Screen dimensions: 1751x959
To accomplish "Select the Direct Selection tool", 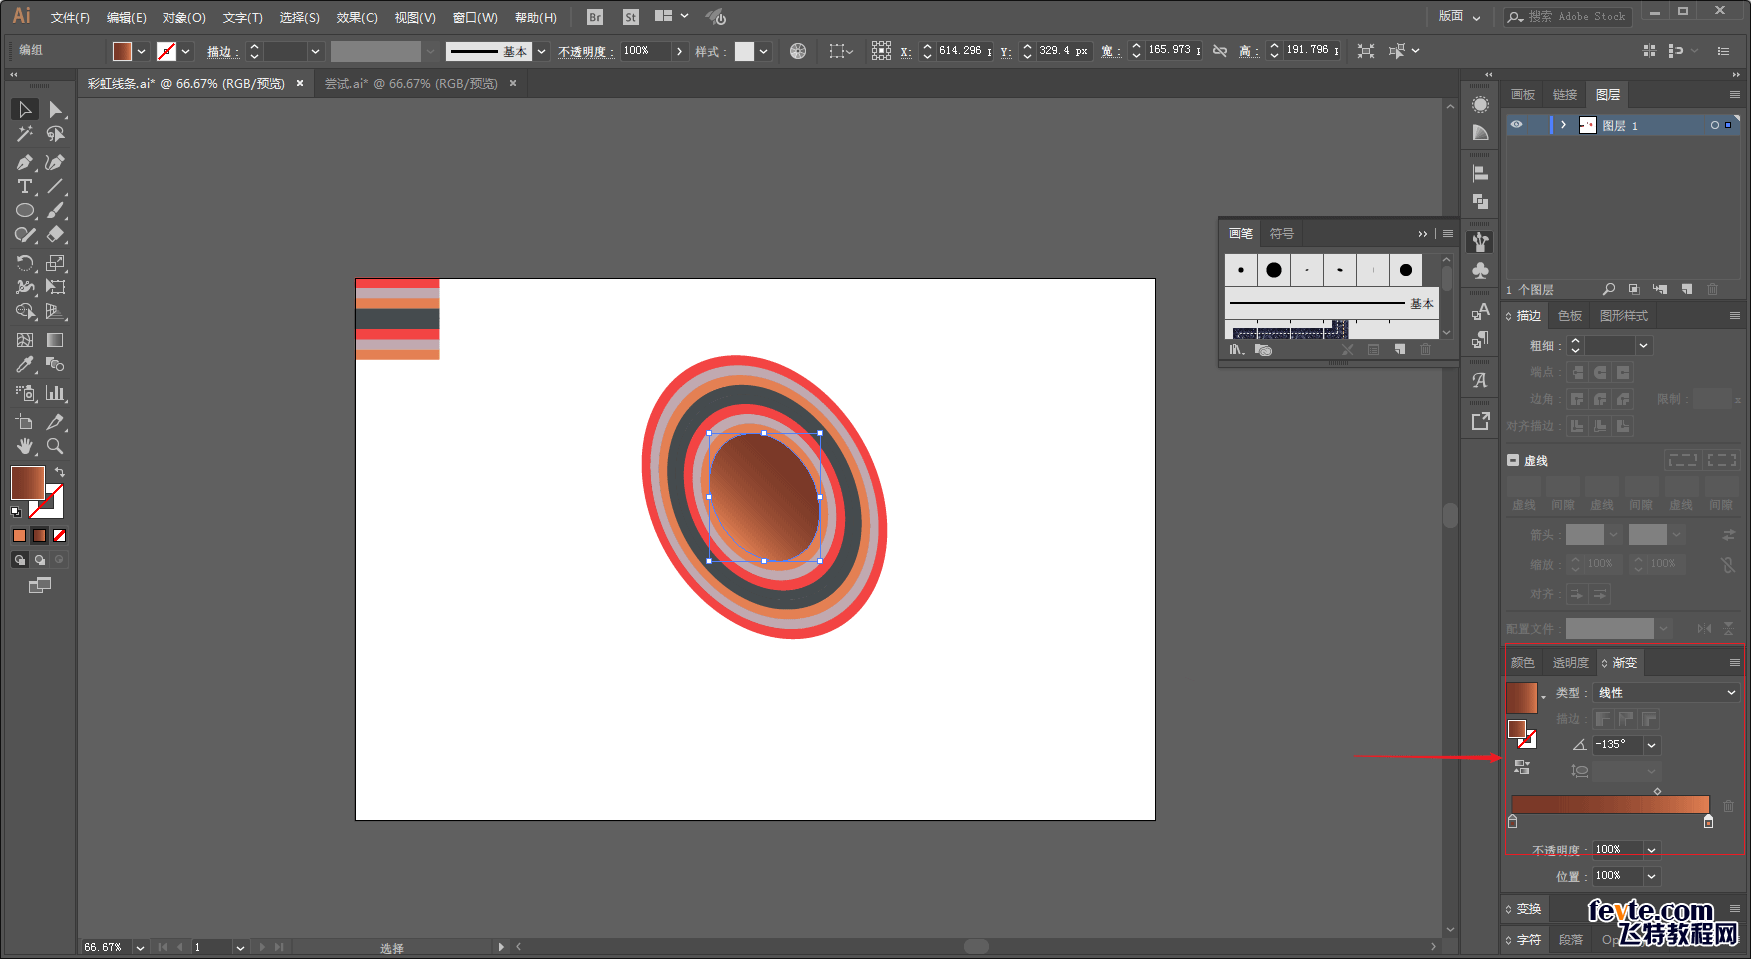I will pyautogui.click(x=55, y=109).
